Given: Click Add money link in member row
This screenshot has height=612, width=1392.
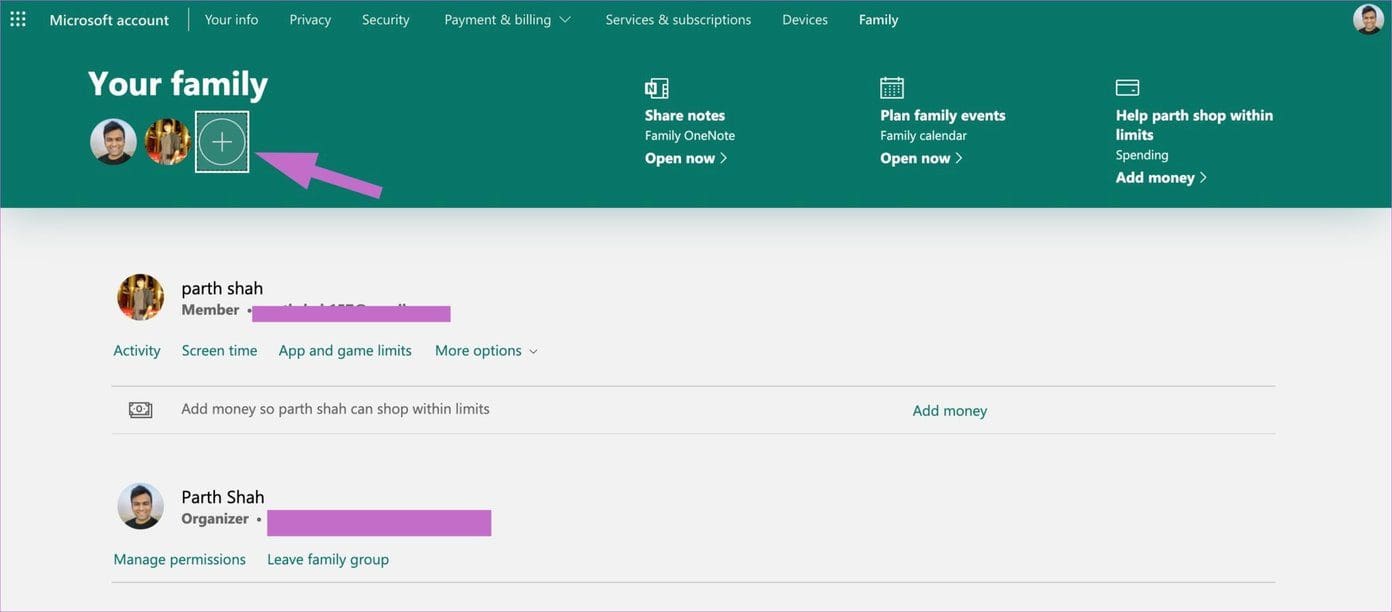Looking at the screenshot, I should point(950,410).
